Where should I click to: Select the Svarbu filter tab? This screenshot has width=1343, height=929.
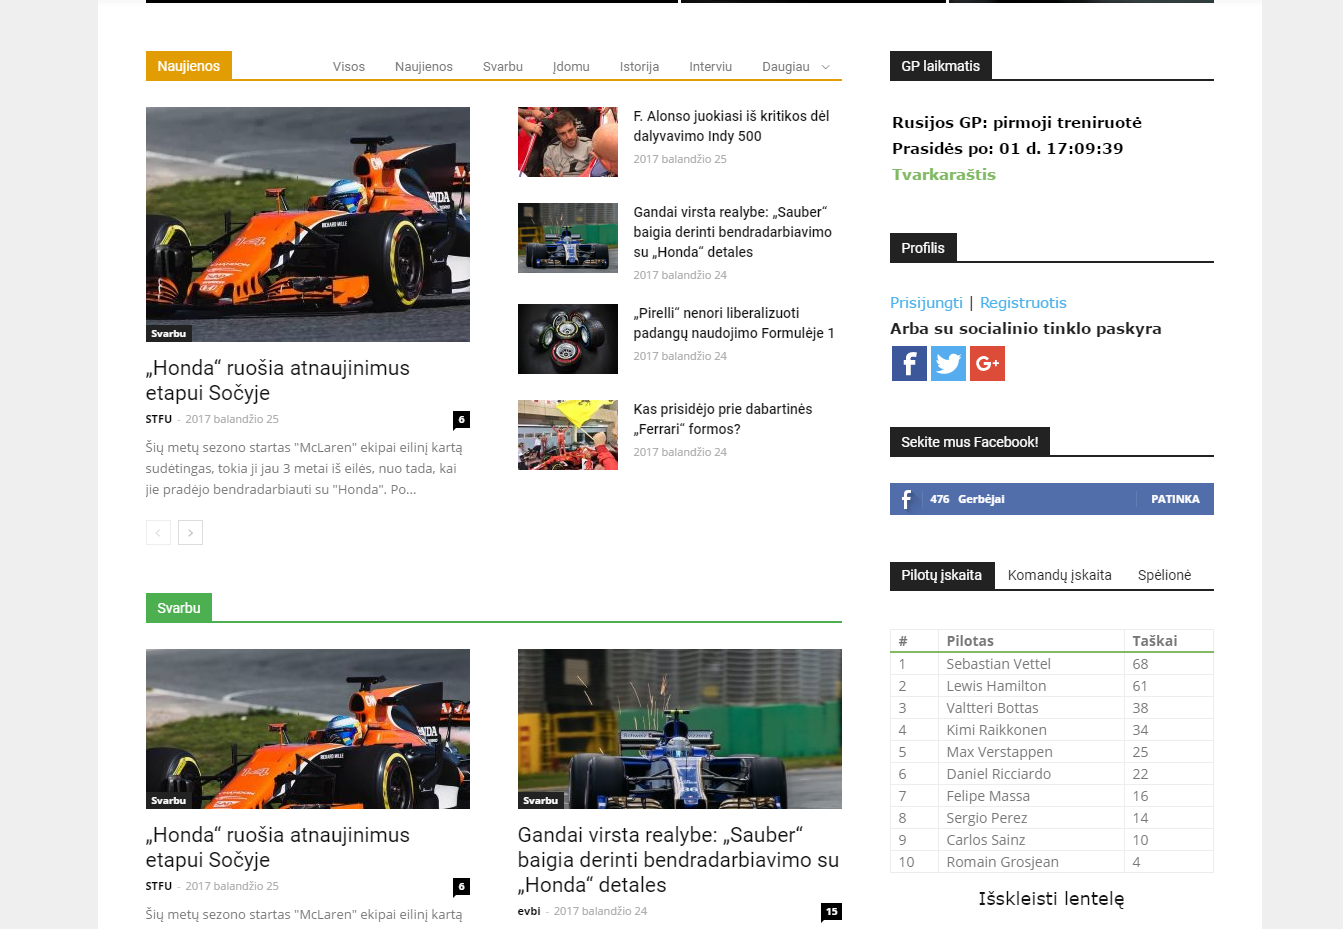tap(503, 67)
